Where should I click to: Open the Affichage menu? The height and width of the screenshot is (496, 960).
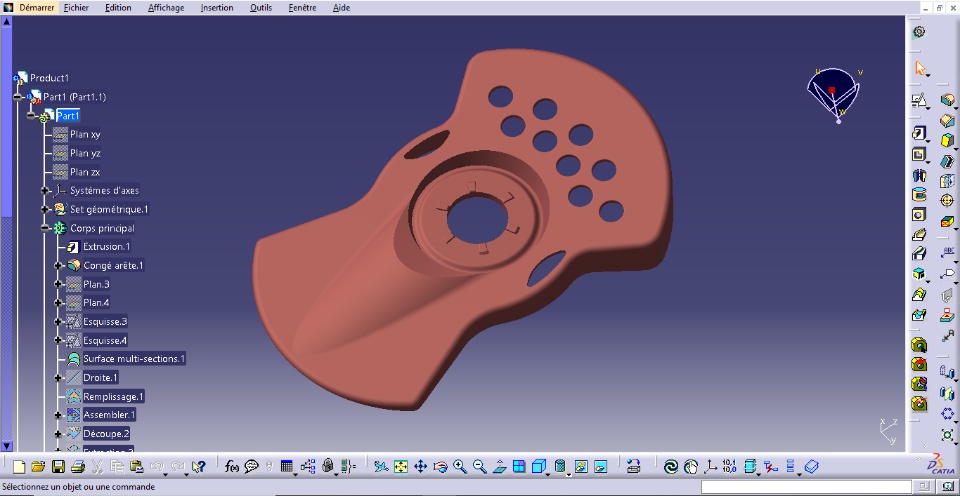pos(166,8)
